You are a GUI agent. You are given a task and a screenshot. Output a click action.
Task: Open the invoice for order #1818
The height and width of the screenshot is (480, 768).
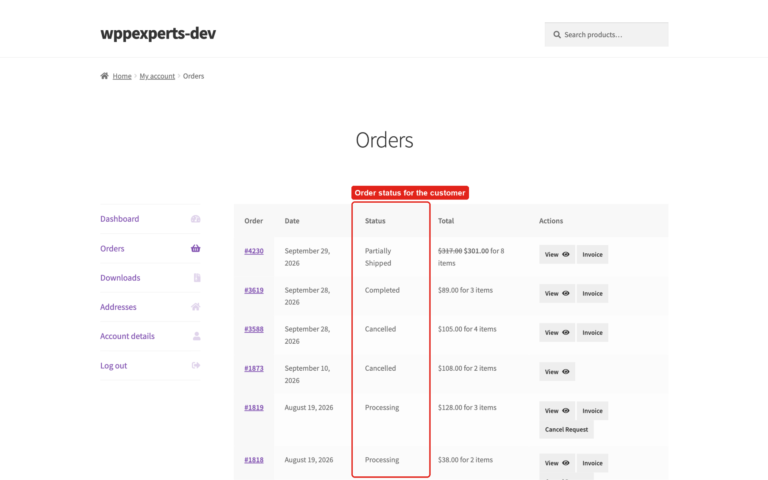pyautogui.click(x=592, y=463)
